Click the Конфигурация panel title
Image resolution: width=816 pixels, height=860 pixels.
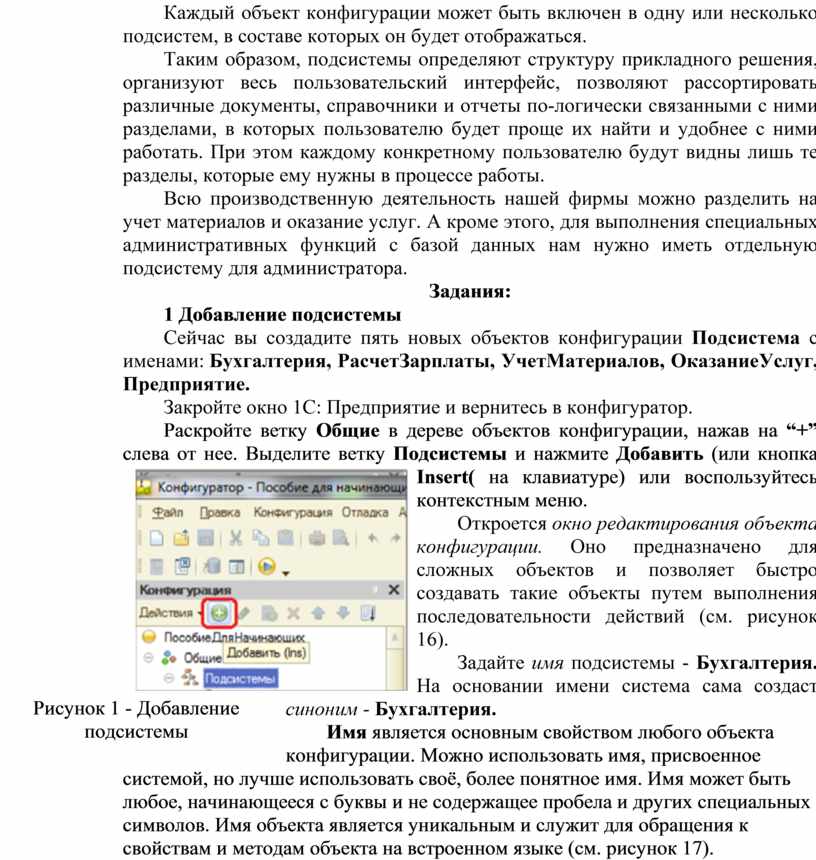coord(185,590)
